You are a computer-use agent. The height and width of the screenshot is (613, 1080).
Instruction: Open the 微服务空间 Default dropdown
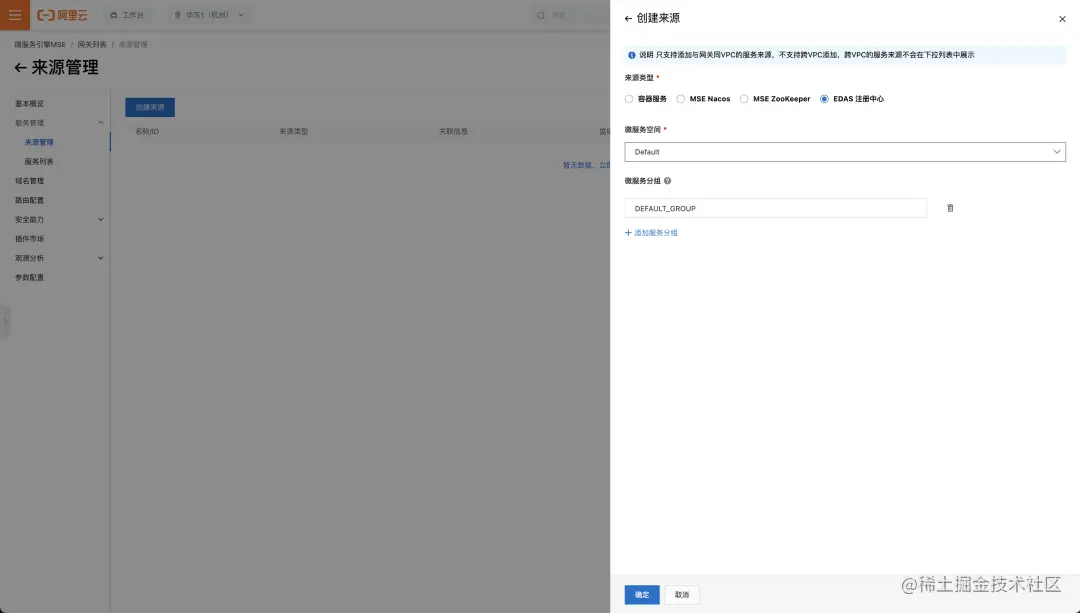(845, 152)
